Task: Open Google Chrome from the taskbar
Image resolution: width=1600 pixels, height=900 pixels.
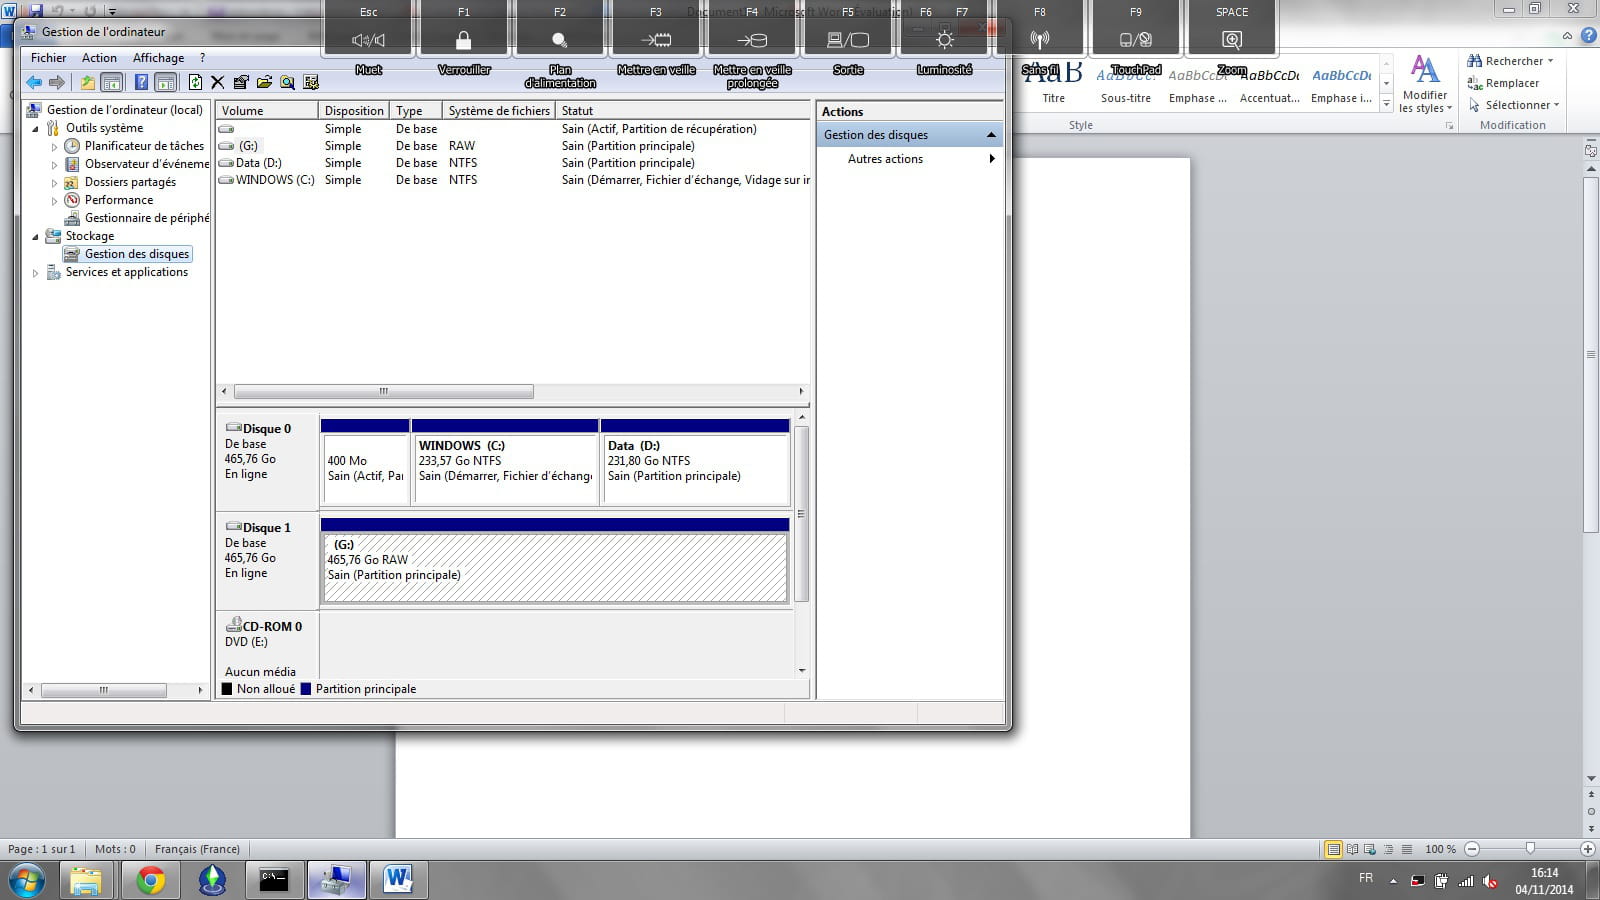Action: pyautogui.click(x=150, y=880)
